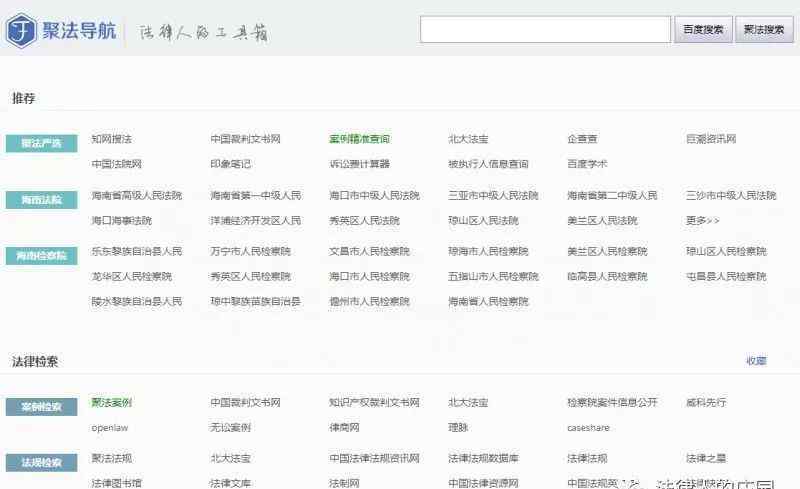This screenshot has height=489, width=800.
Task: Open the 秀英区人民法院 link
Action: [x=364, y=221]
